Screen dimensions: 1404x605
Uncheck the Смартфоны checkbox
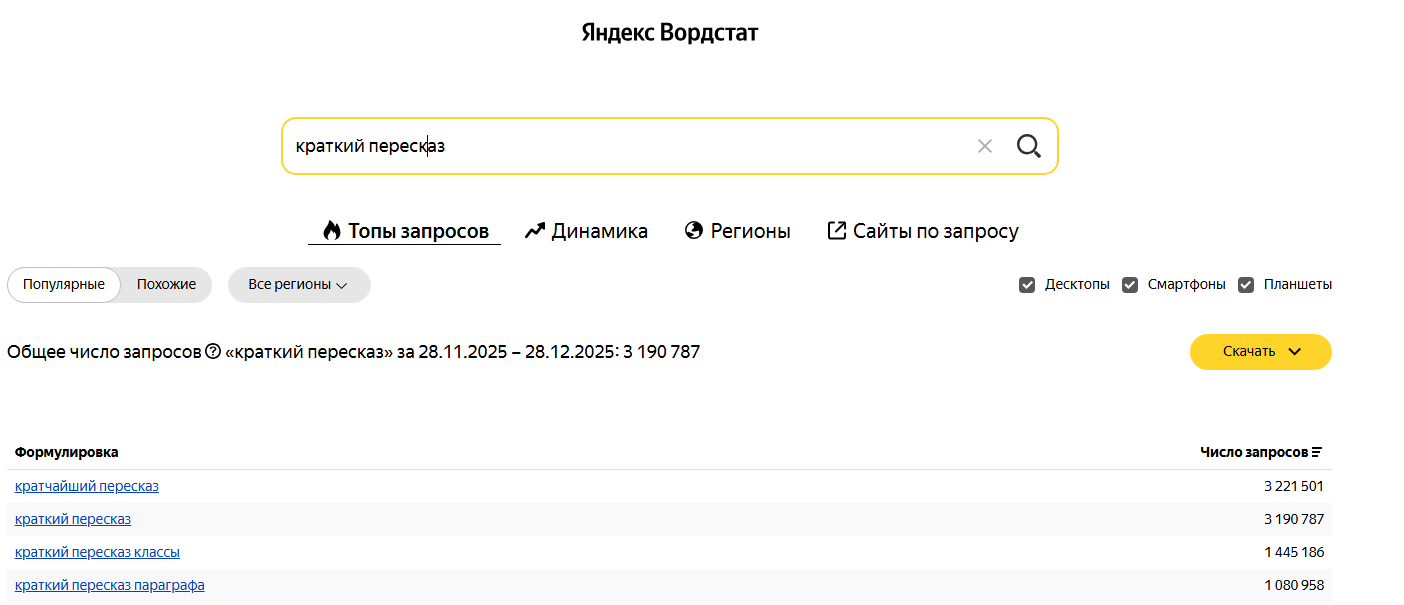[1130, 284]
